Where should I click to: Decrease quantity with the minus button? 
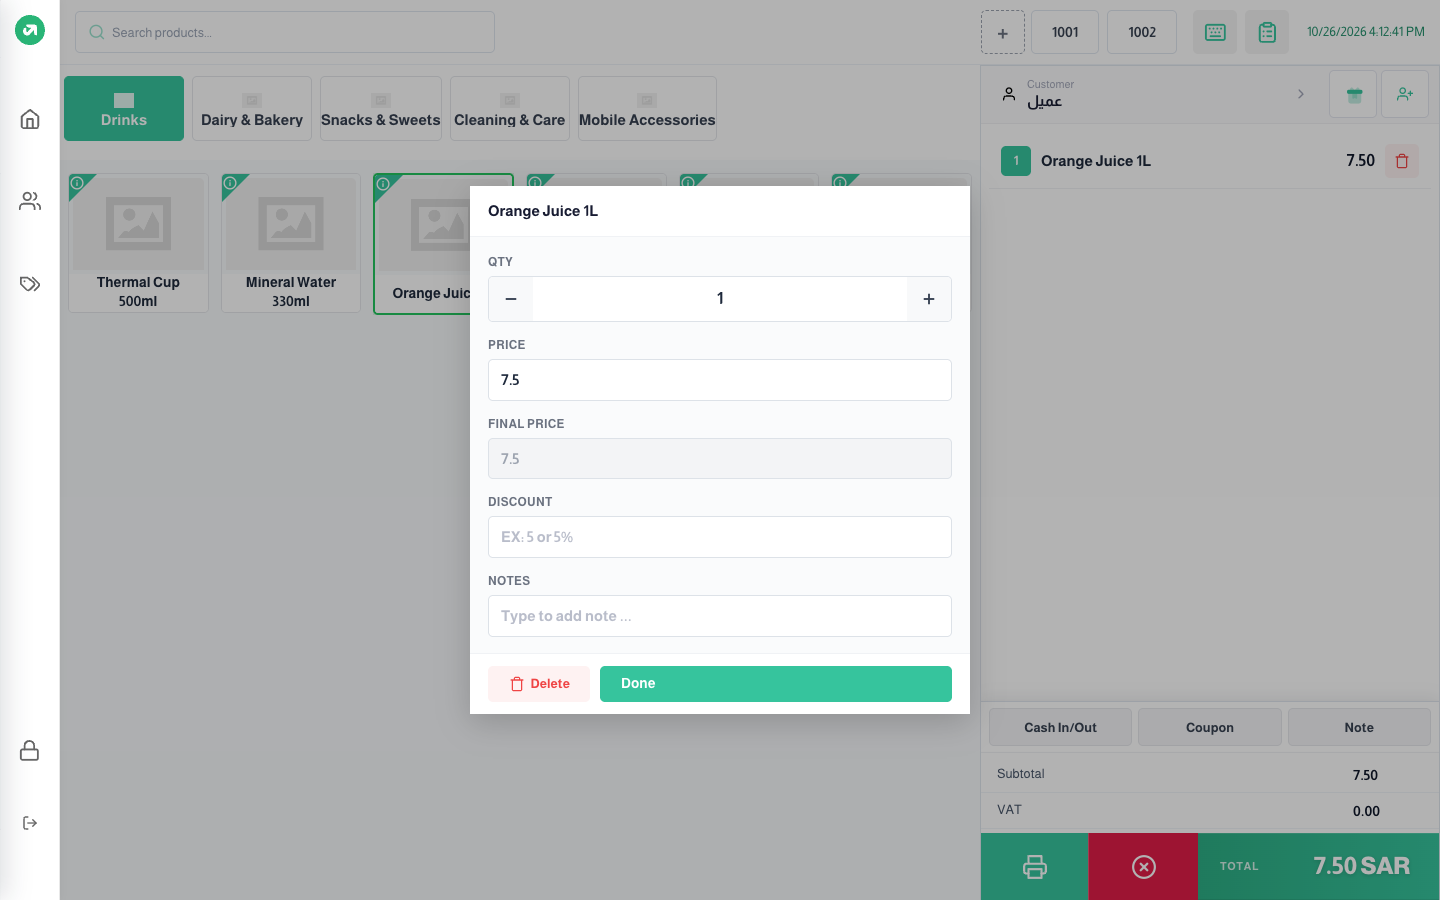point(511,299)
